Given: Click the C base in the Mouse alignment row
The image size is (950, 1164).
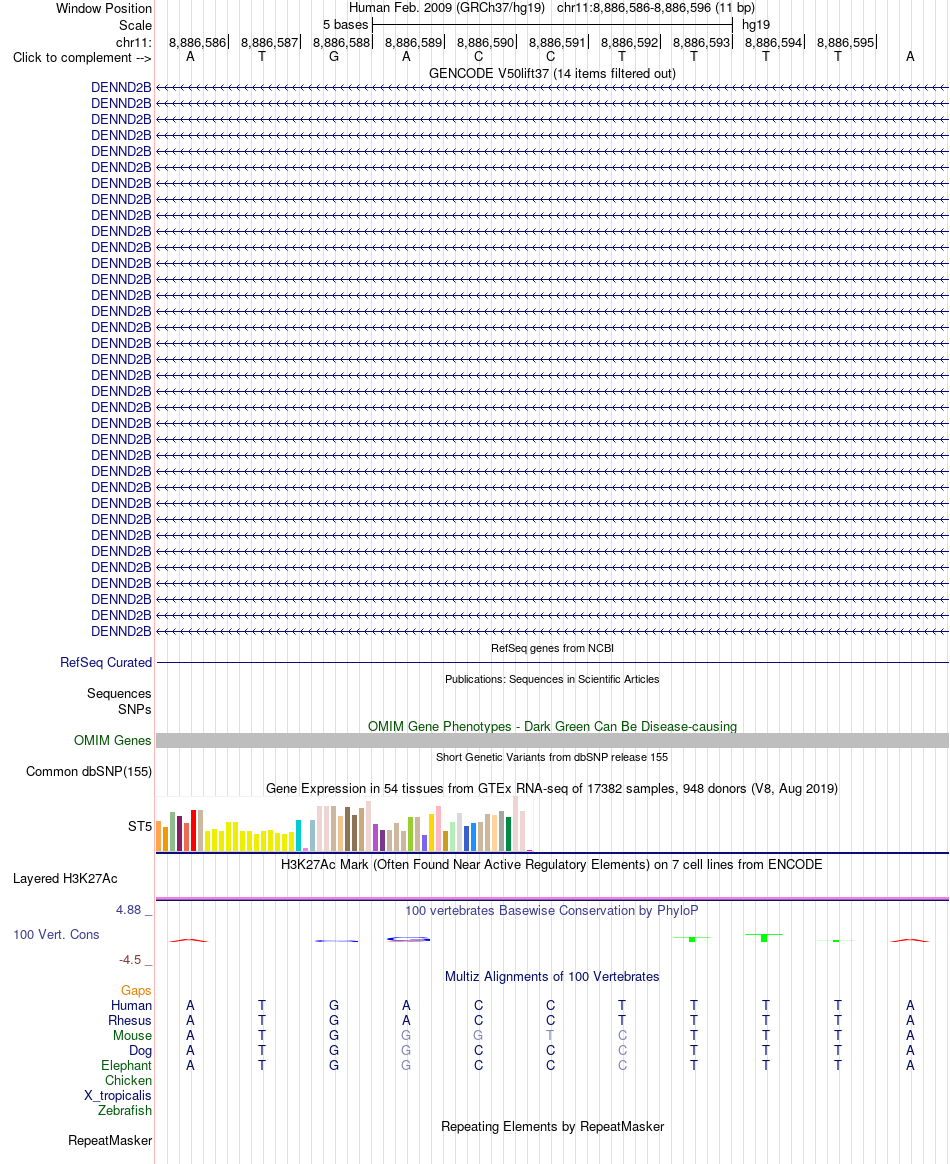Looking at the screenshot, I should tap(622, 1035).
